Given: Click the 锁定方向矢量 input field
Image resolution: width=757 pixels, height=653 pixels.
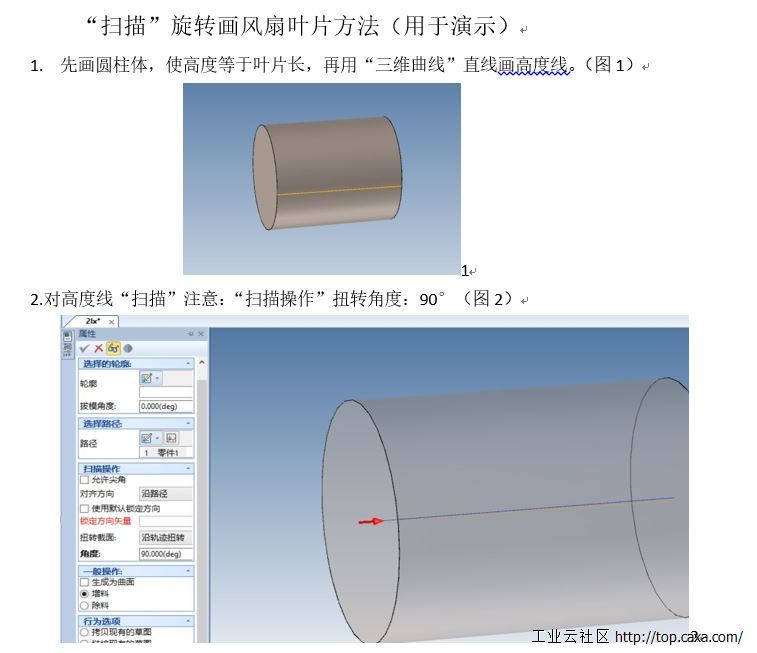Looking at the screenshot, I should coord(166,521).
